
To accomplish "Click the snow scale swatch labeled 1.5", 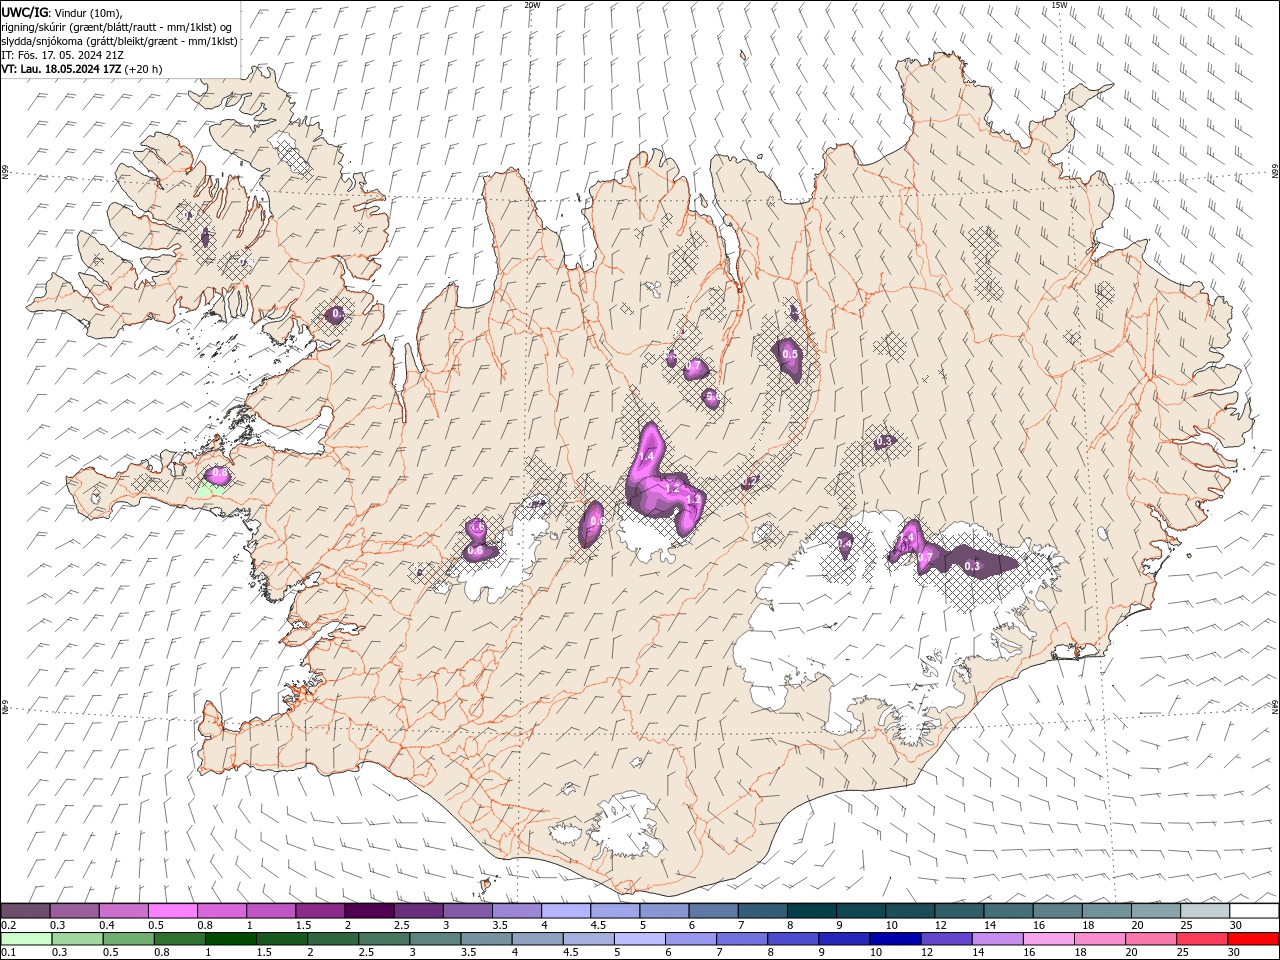I will pos(320,911).
